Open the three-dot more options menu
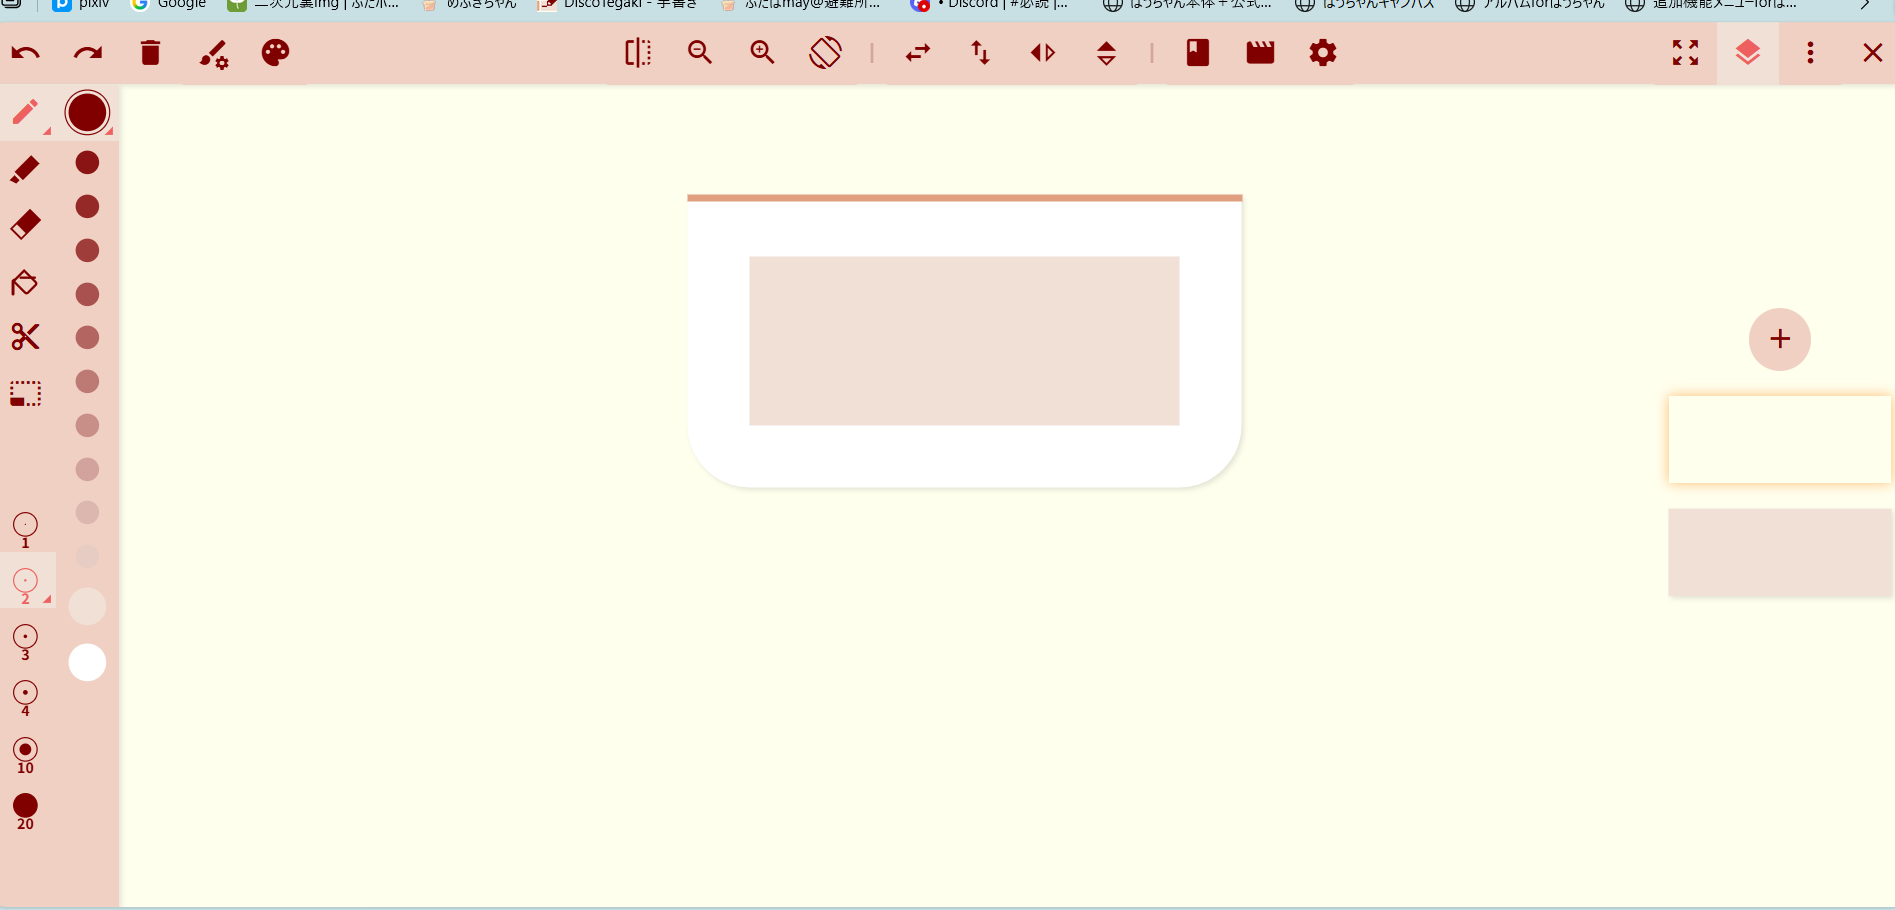Viewport: 1895px width, 910px height. coord(1810,53)
